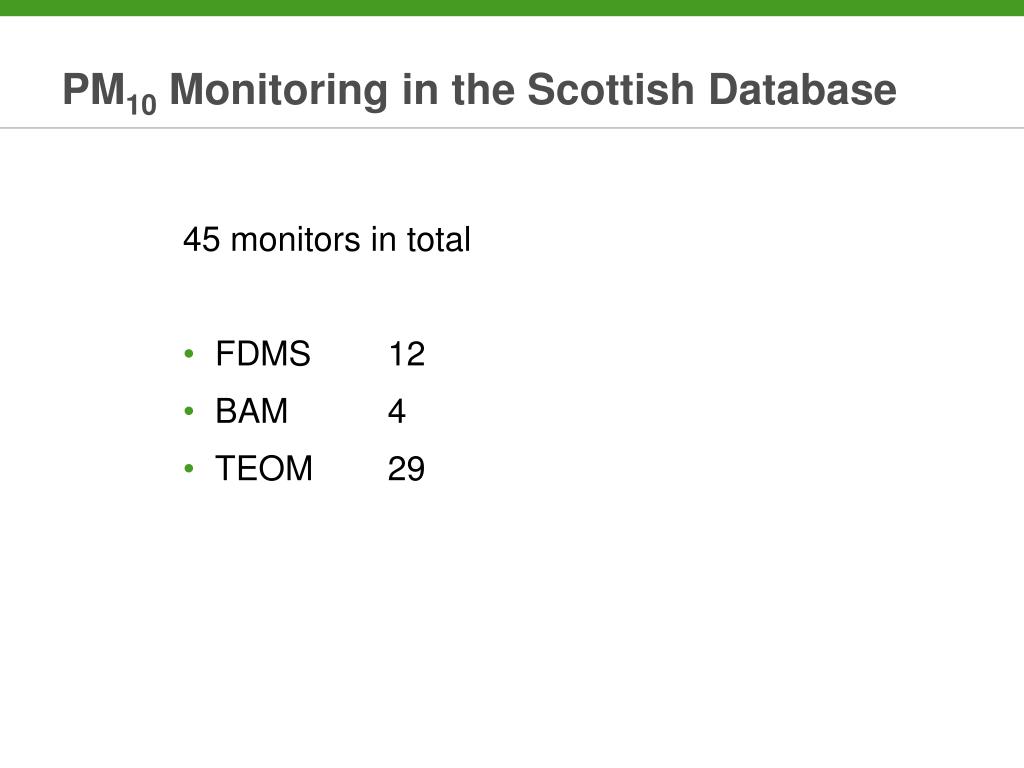The height and width of the screenshot is (768, 1024).
Task: Click the FDMS count value 12
Action: [x=406, y=355]
